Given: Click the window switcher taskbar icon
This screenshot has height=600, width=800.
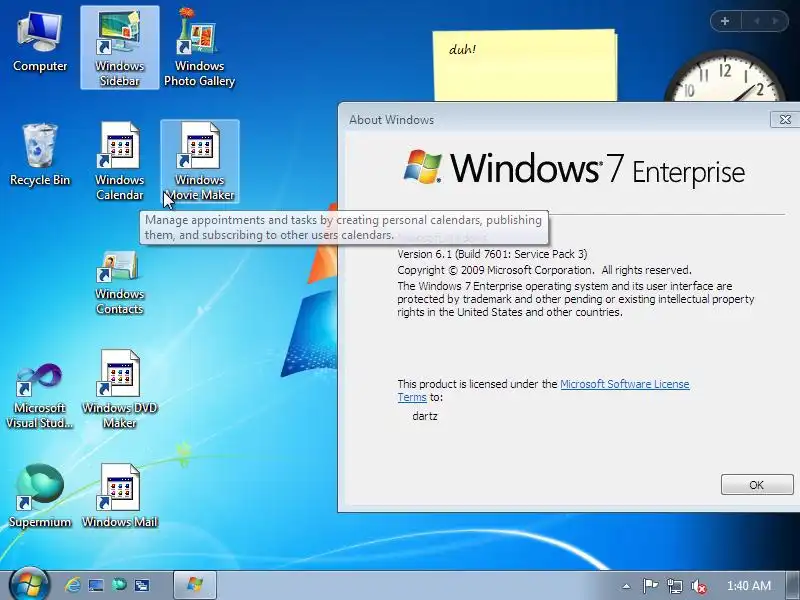Looking at the screenshot, I should [x=142, y=585].
